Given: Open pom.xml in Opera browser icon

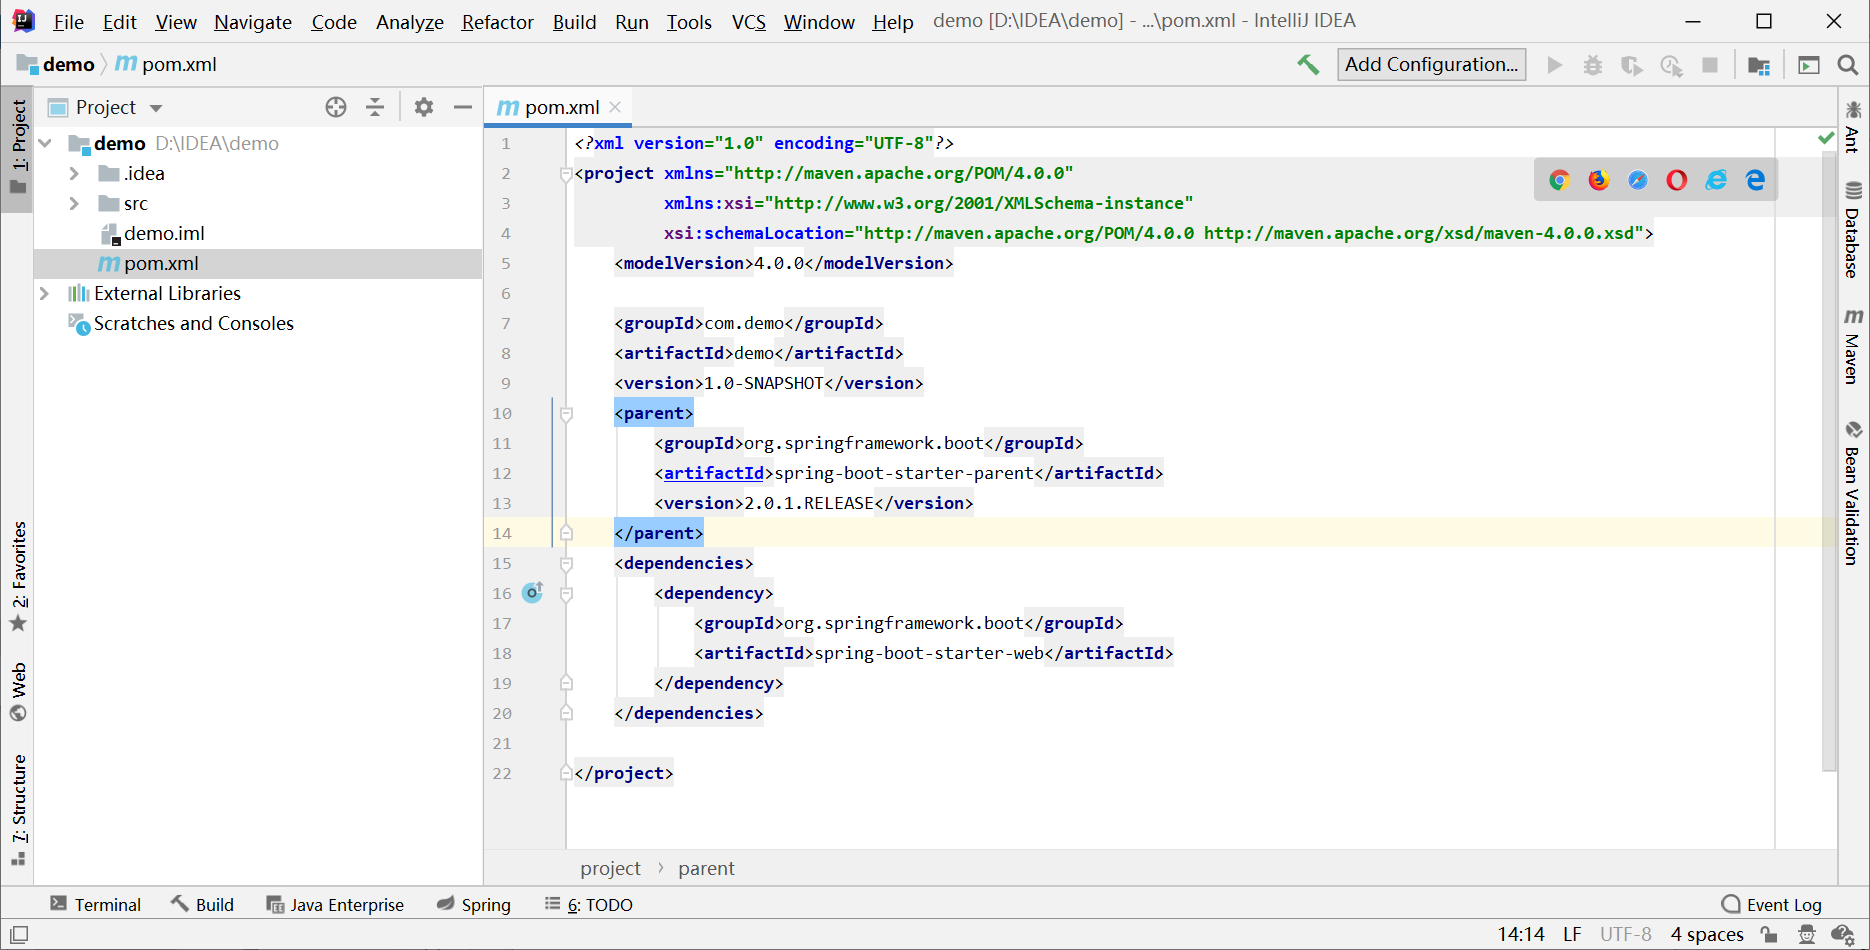Looking at the screenshot, I should (x=1677, y=180).
